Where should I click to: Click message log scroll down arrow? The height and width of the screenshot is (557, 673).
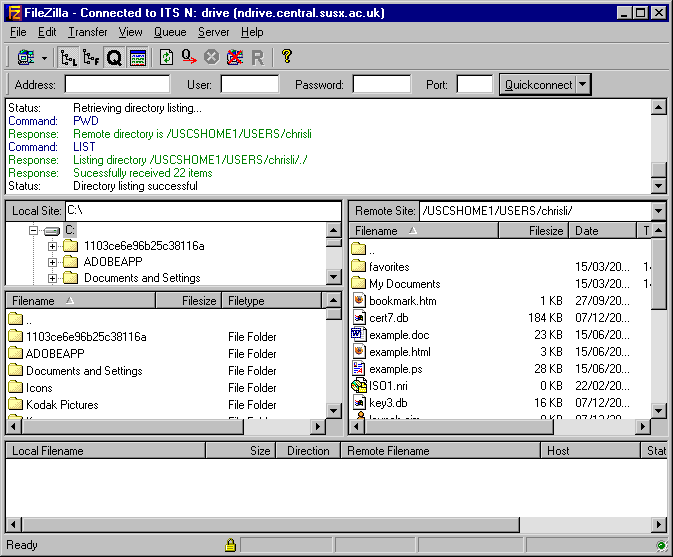[658, 186]
